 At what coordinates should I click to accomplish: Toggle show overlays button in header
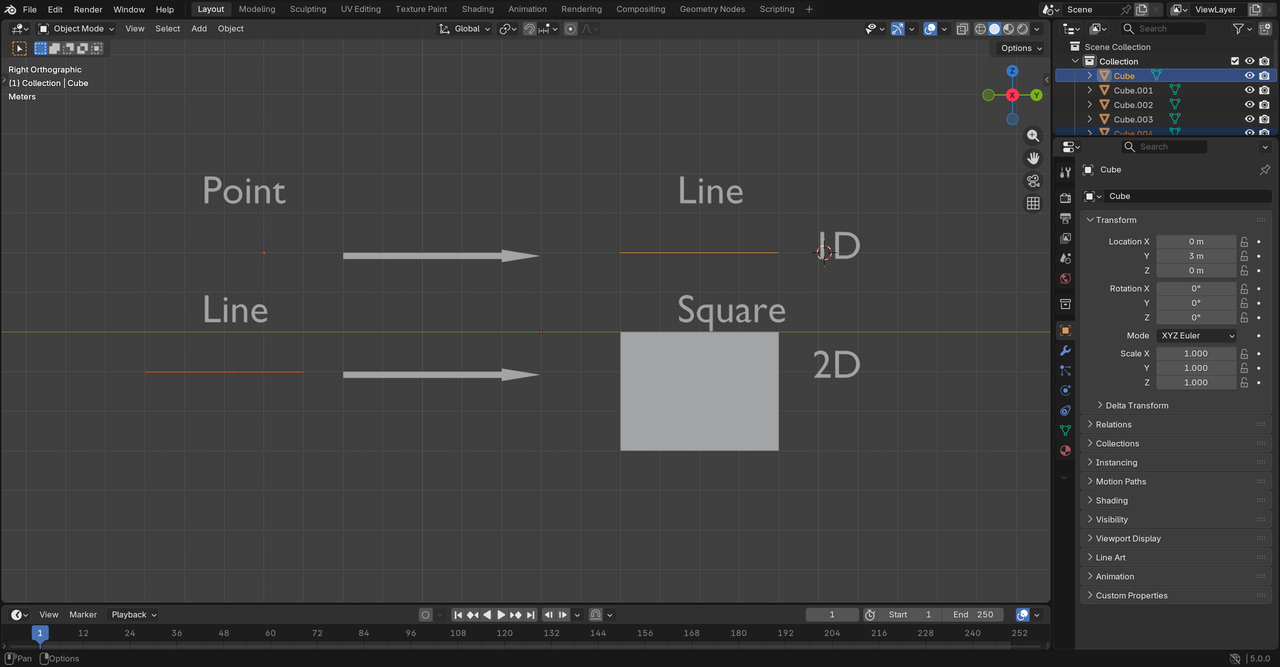(x=930, y=29)
